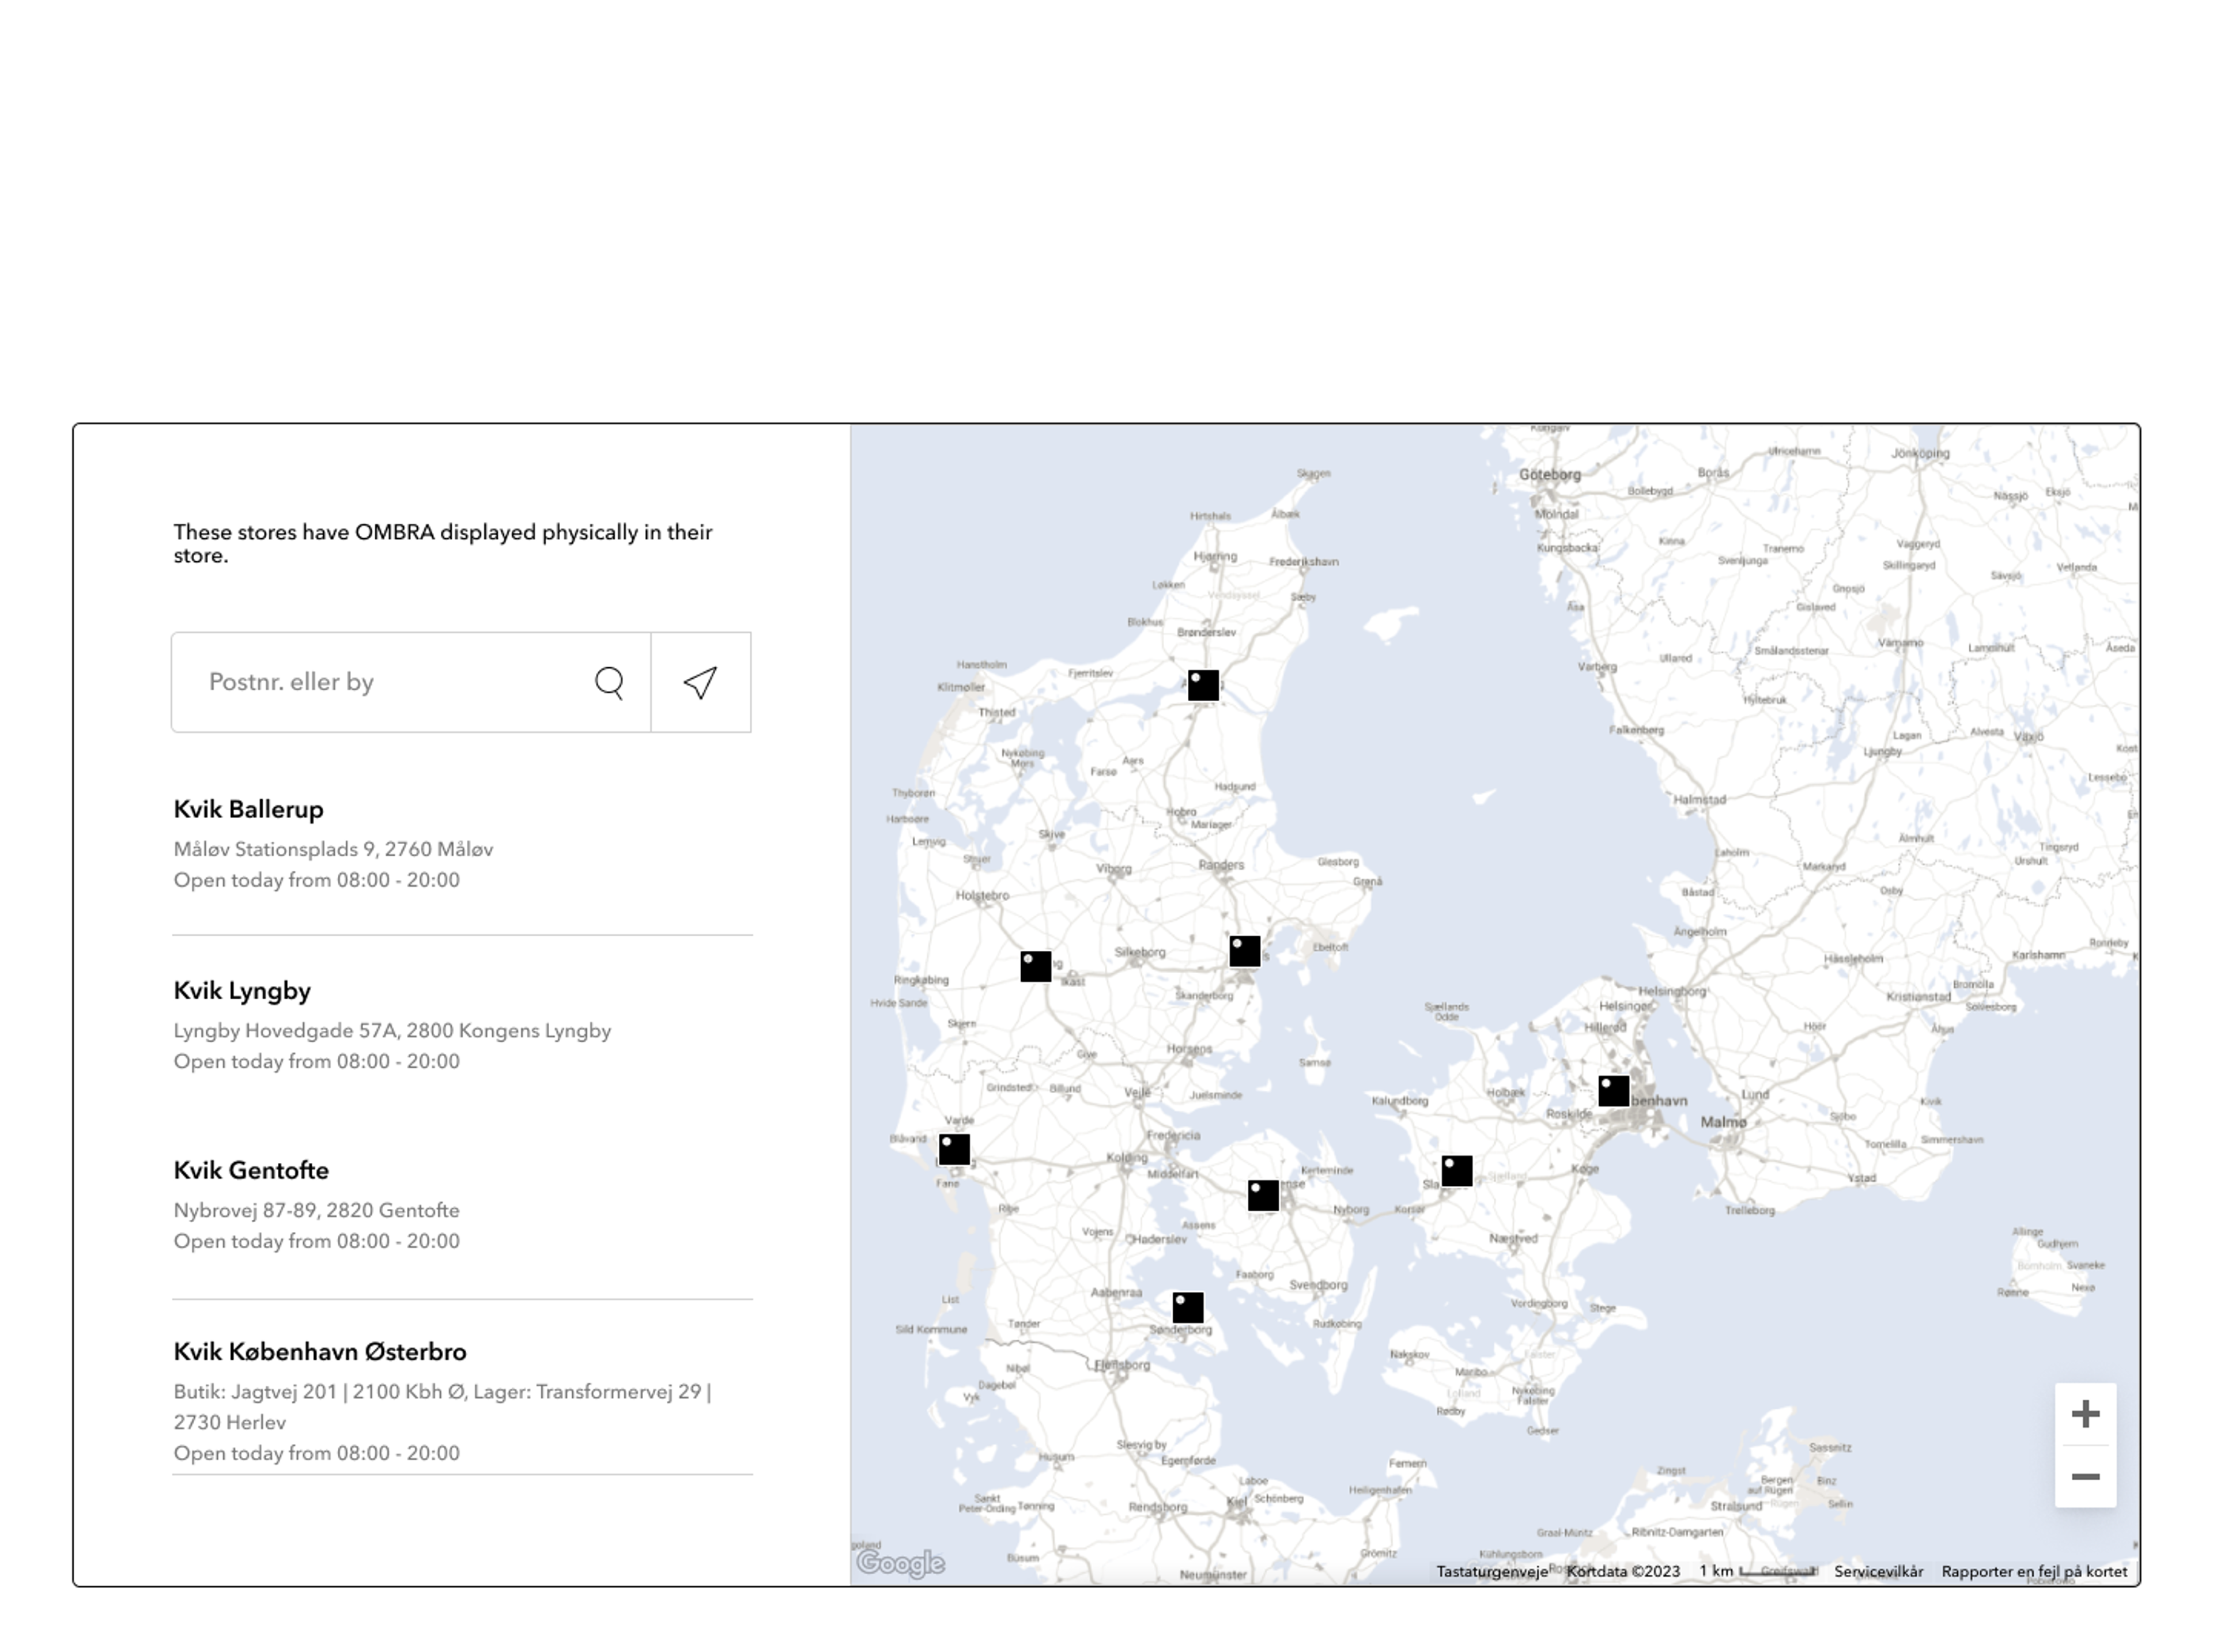Open the Kvik Ballerup store entry
2213x1652 pixels.
(248, 809)
